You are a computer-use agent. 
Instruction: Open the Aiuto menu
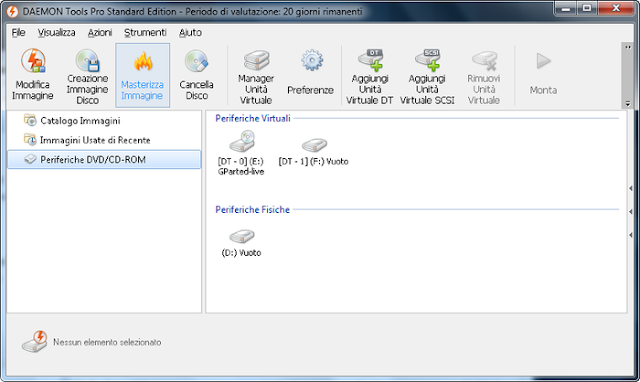[x=190, y=33]
